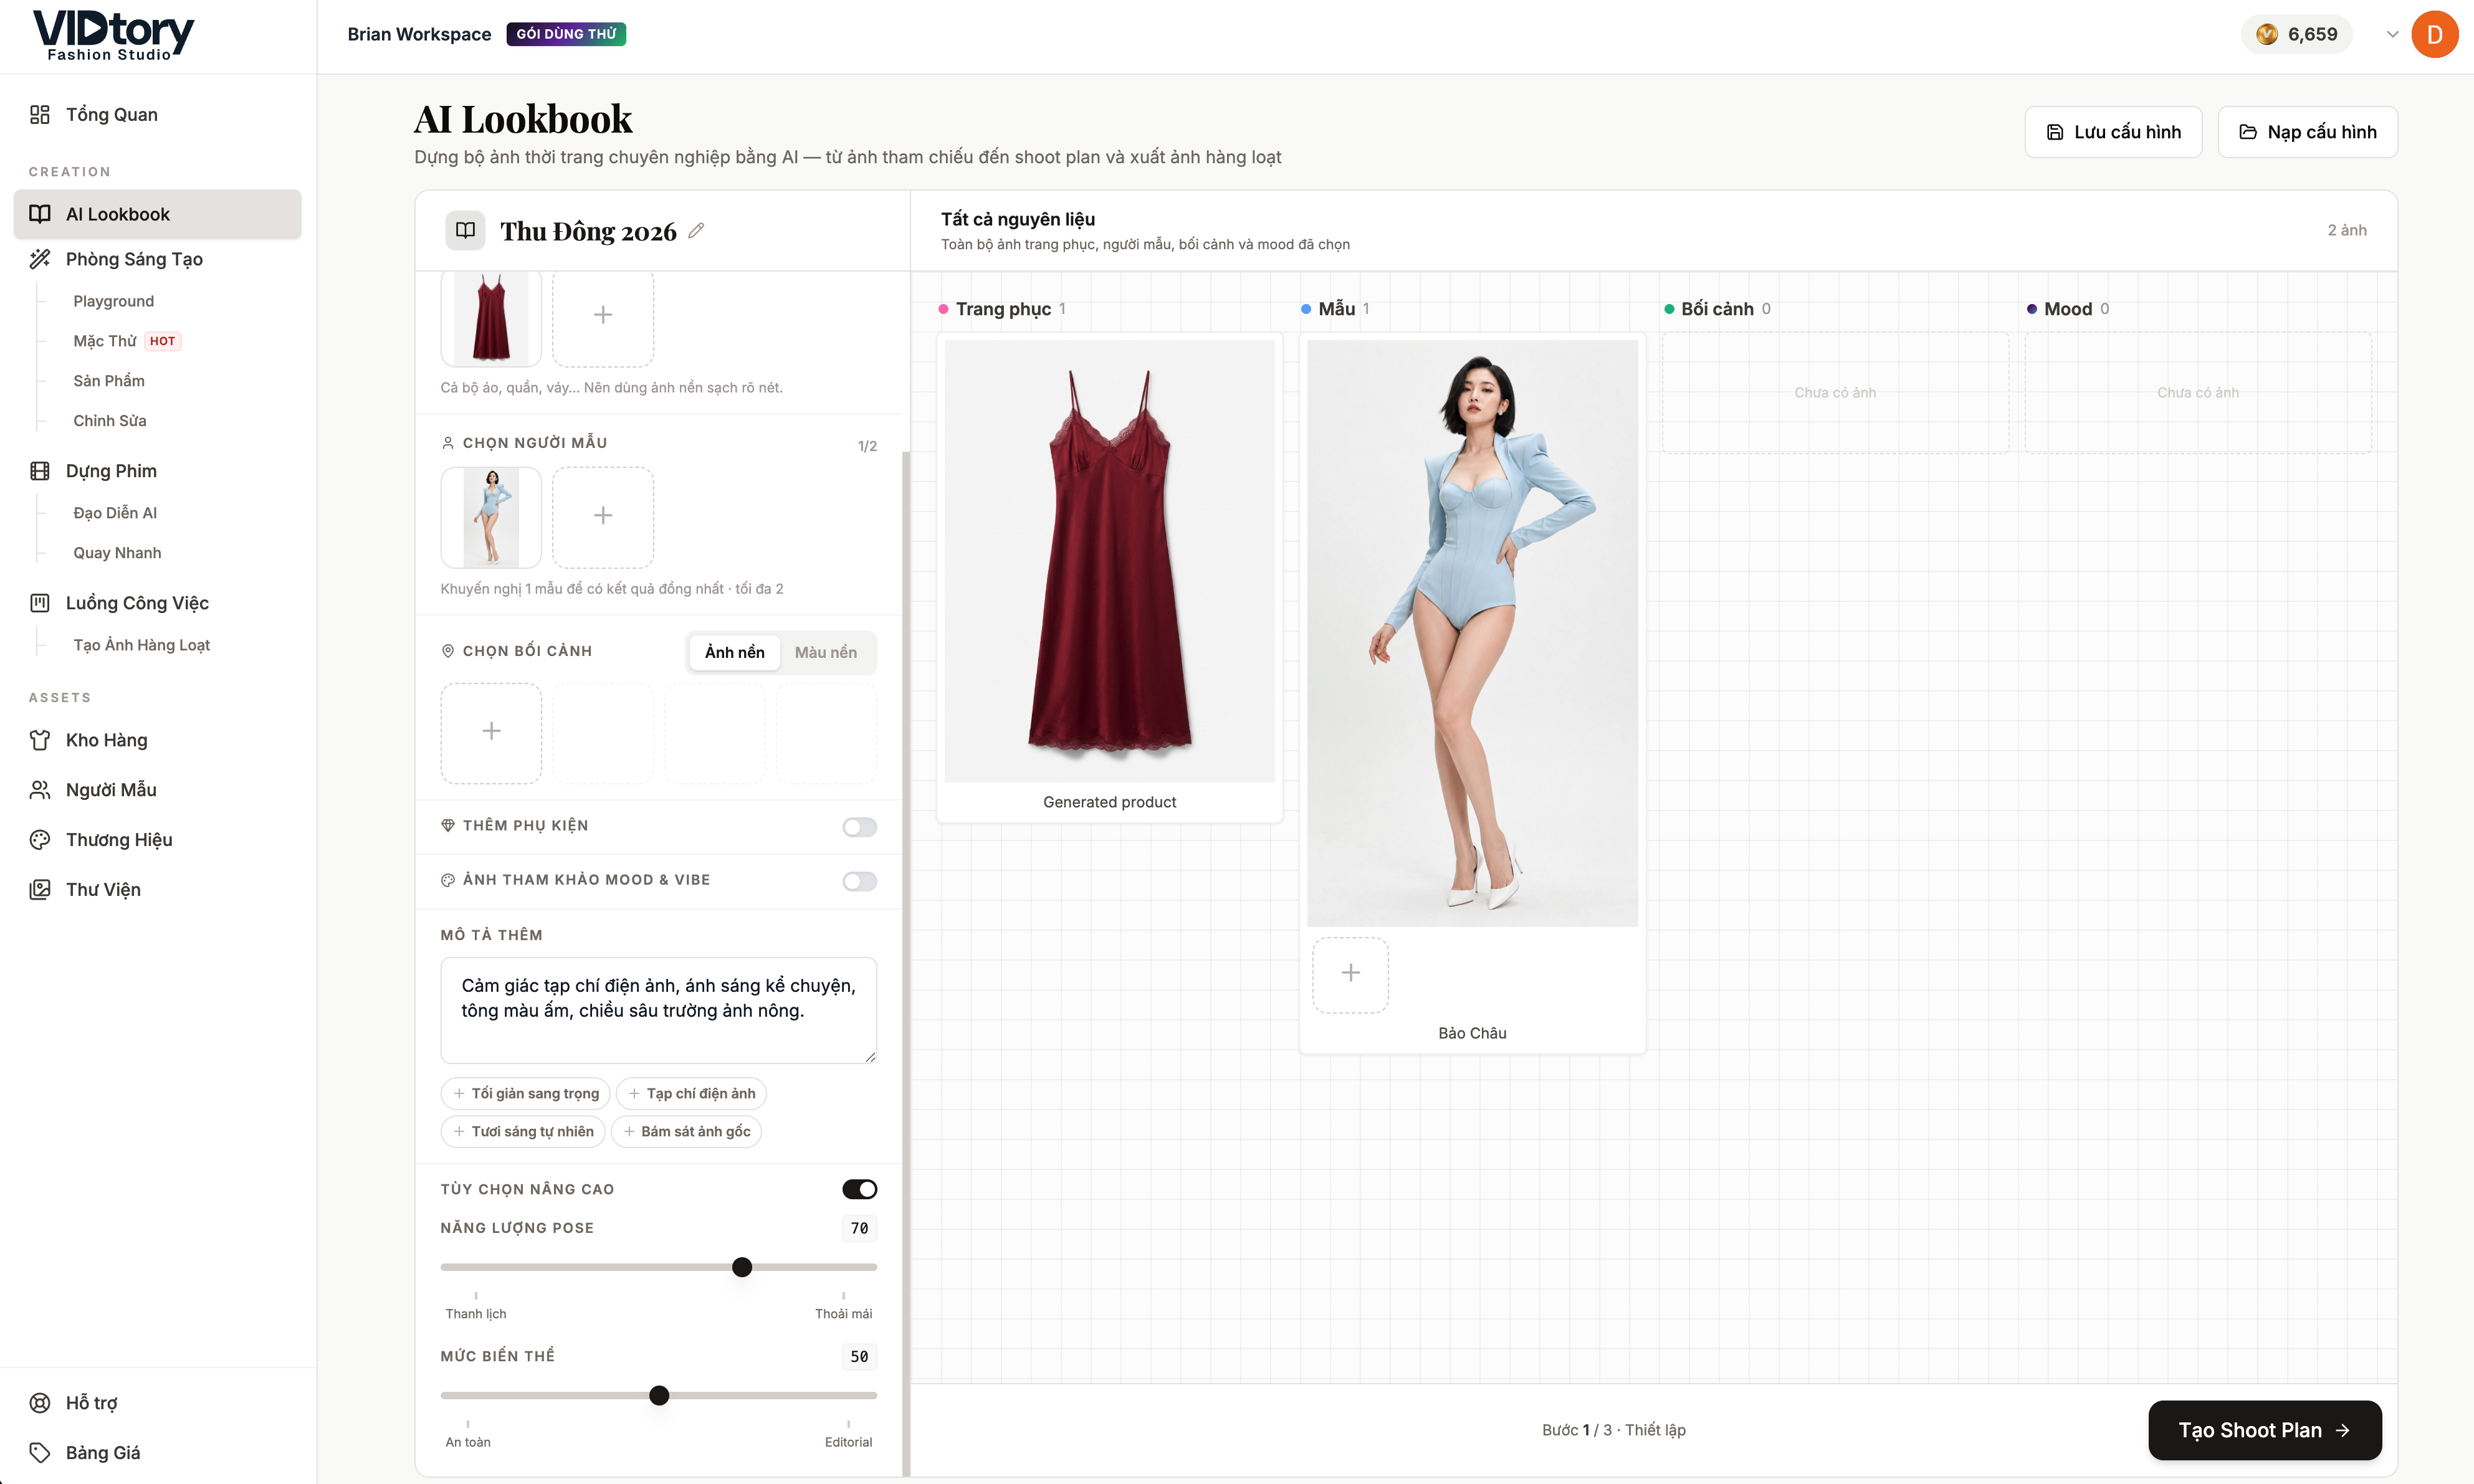Click the Bước 1 / 3 · Thiết lập text
Screen dimensions: 2474x1484
pos(1614,1431)
